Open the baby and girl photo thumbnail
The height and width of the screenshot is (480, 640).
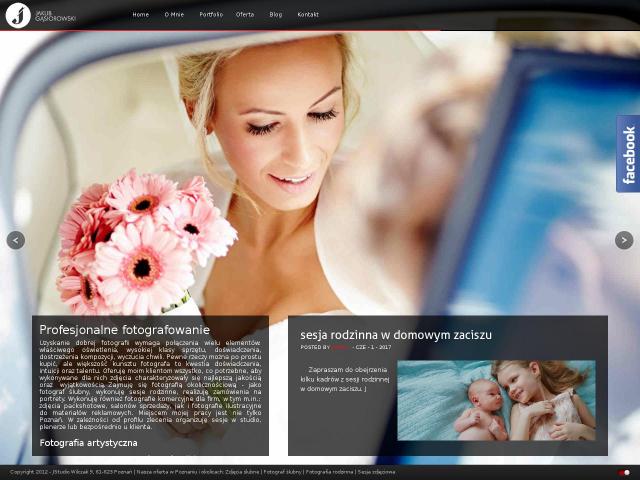496,400
